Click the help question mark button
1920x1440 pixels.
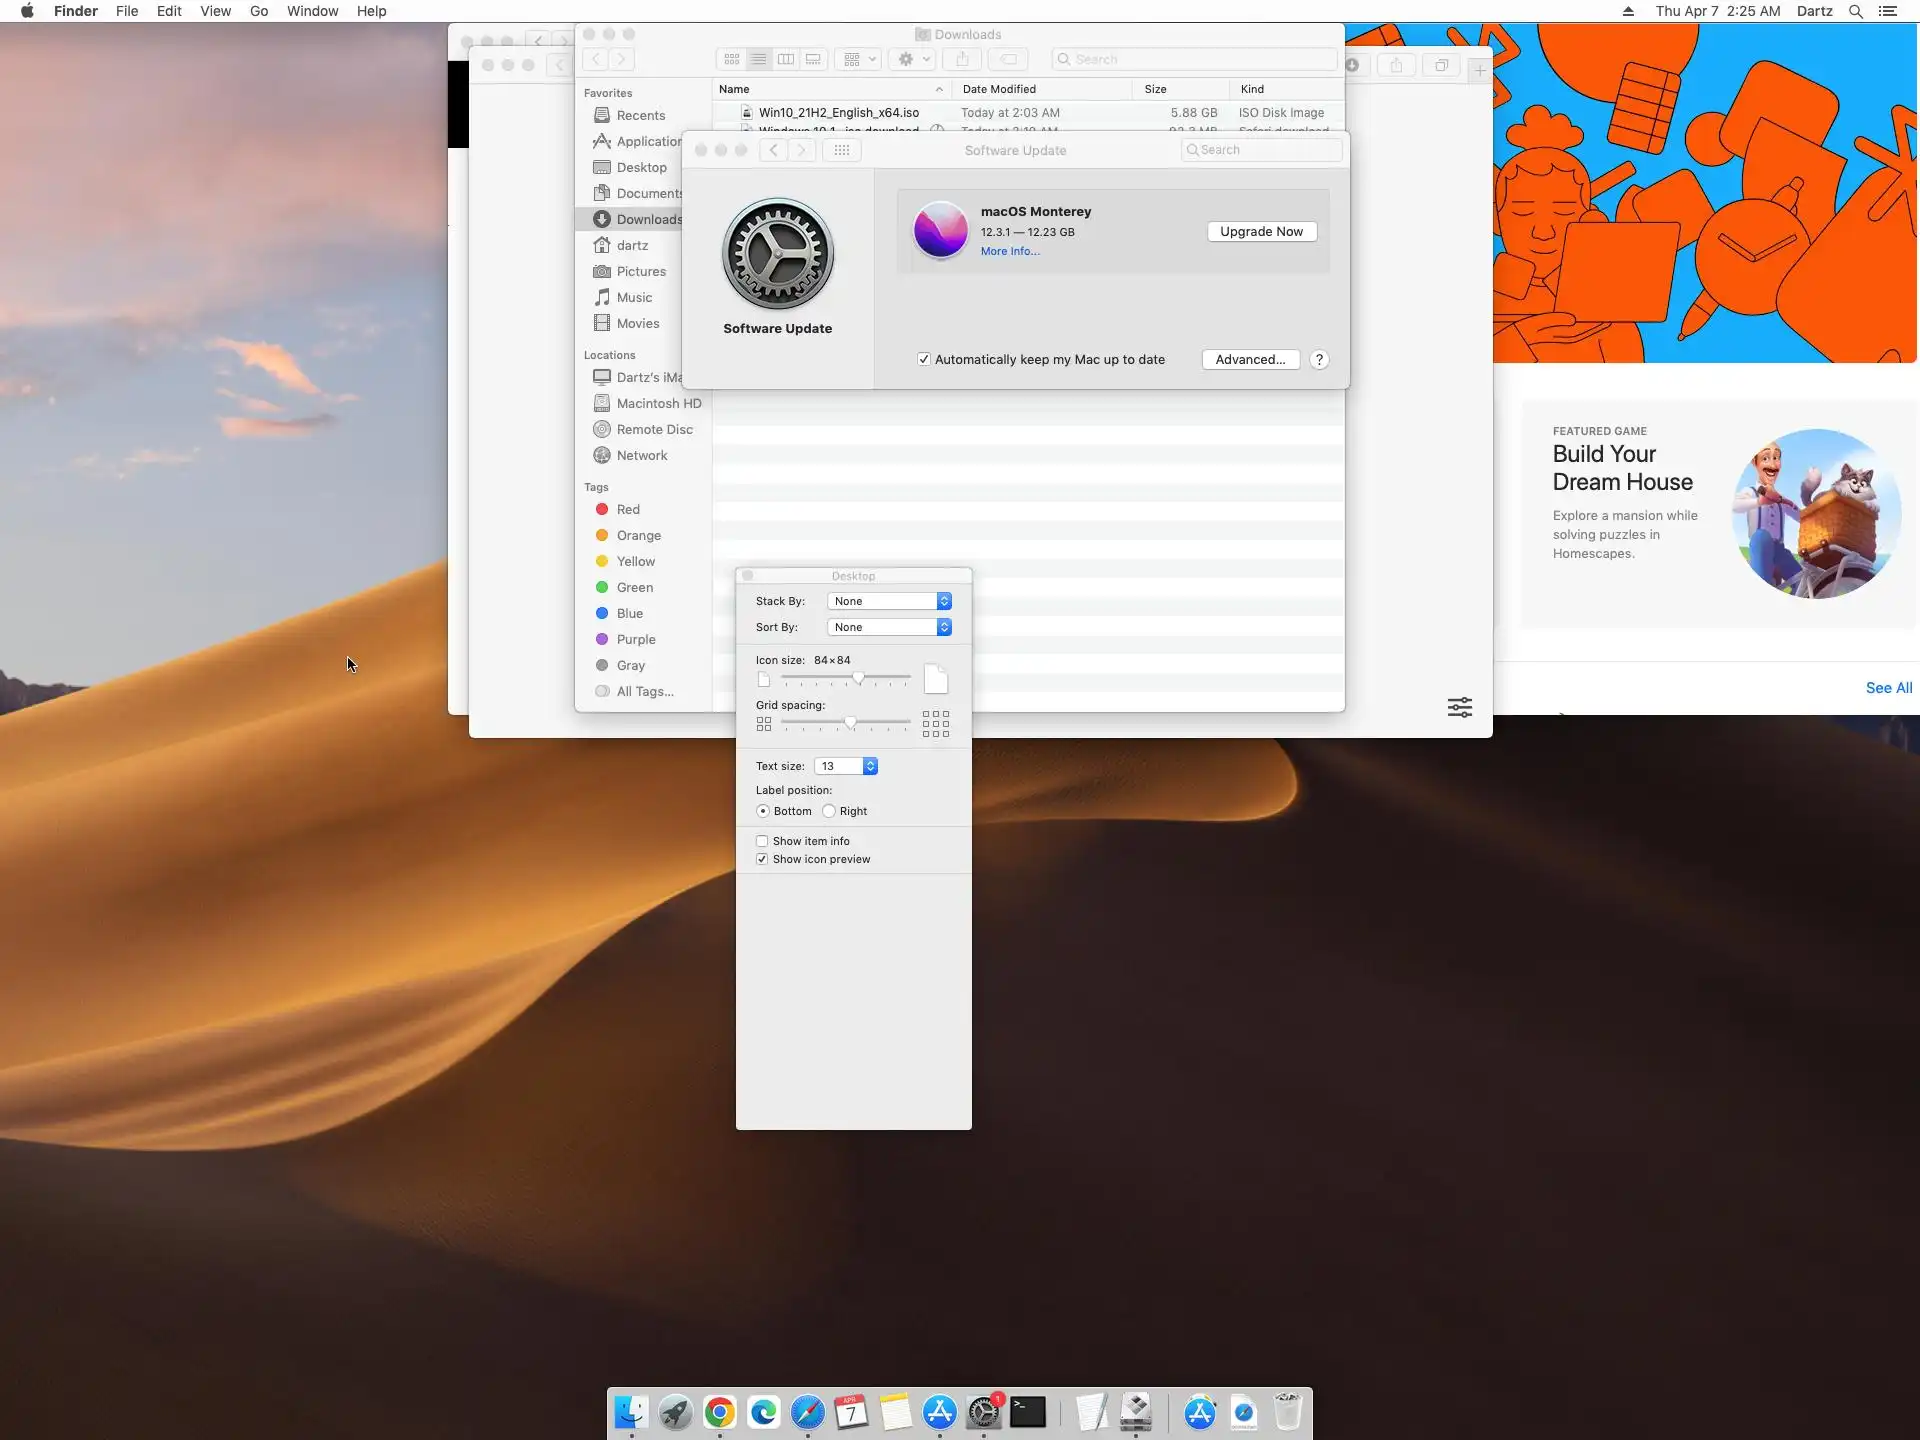tap(1319, 360)
